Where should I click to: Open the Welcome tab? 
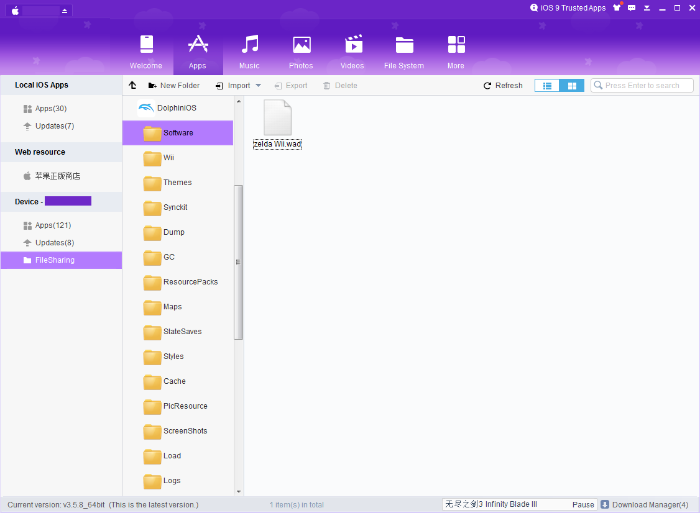146,52
